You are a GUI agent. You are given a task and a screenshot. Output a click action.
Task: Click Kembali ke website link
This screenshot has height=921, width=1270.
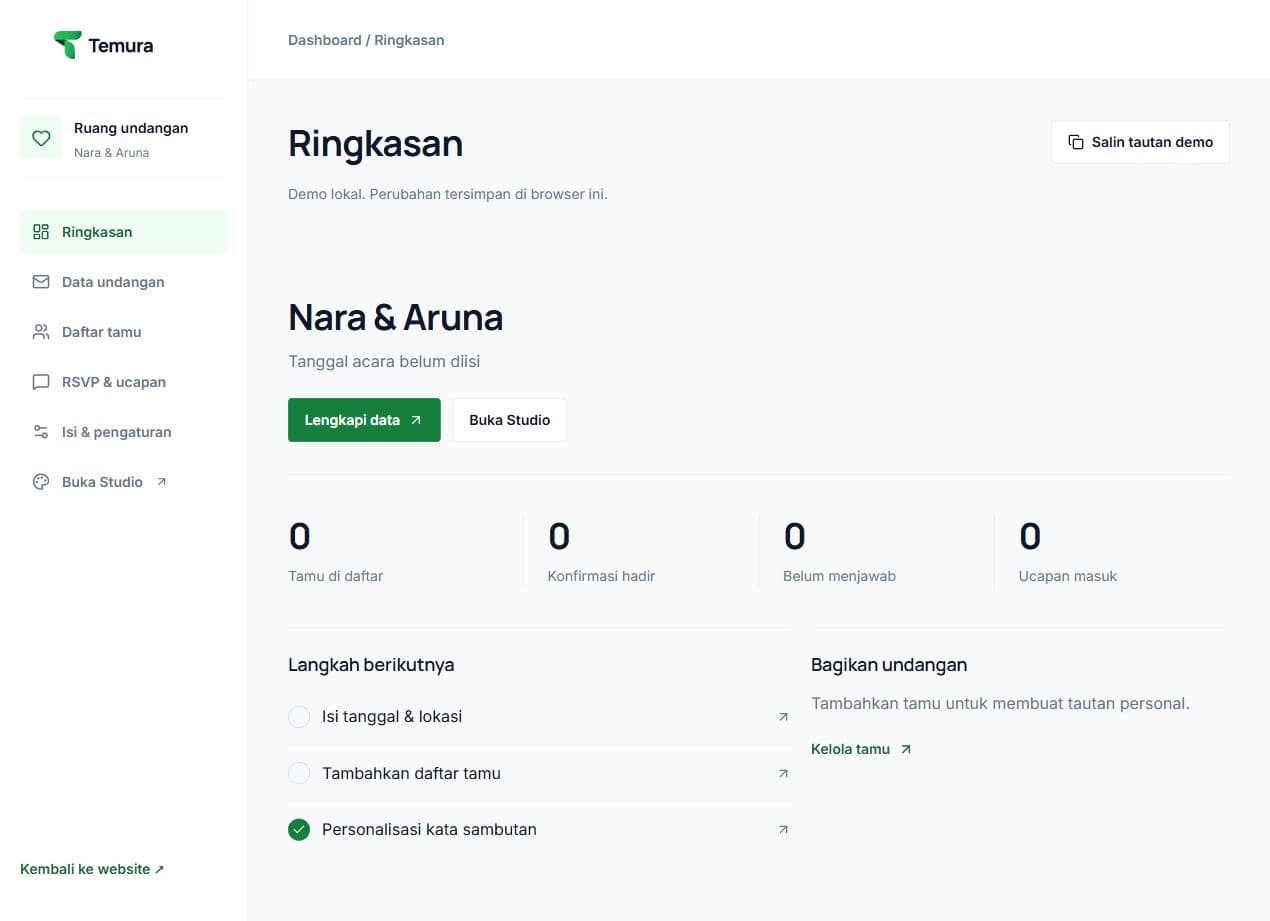pos(92,869)
